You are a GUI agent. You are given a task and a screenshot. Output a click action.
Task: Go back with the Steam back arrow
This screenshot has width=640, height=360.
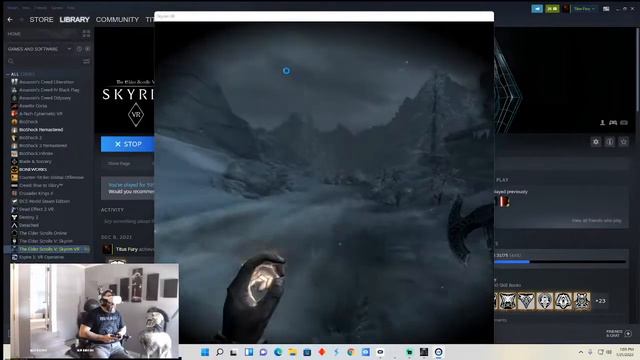[x=10, y=20]
